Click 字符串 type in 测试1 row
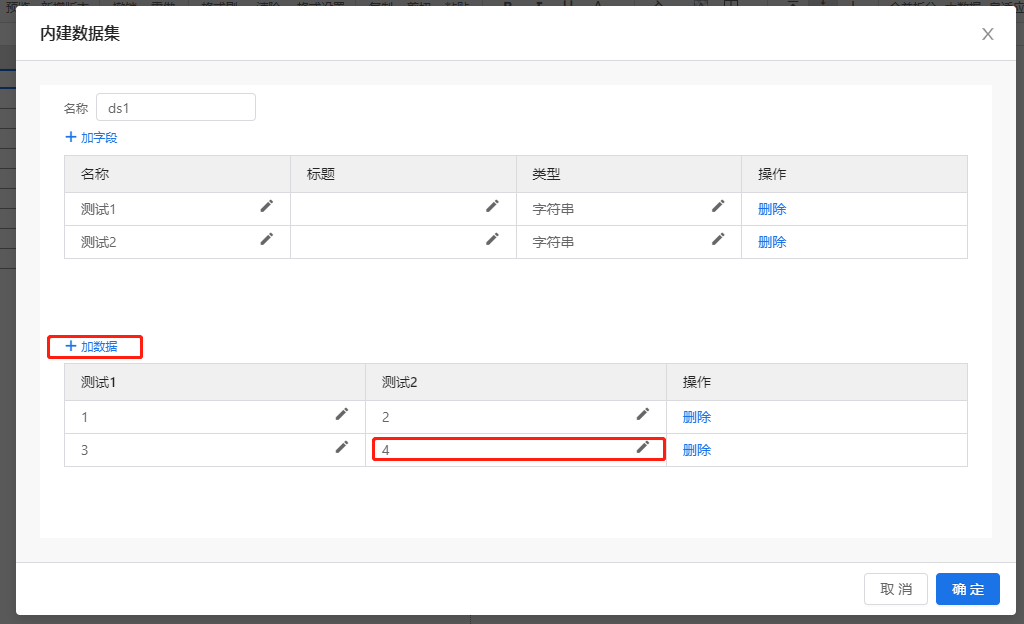1024x624 pixels. point(553,210)
